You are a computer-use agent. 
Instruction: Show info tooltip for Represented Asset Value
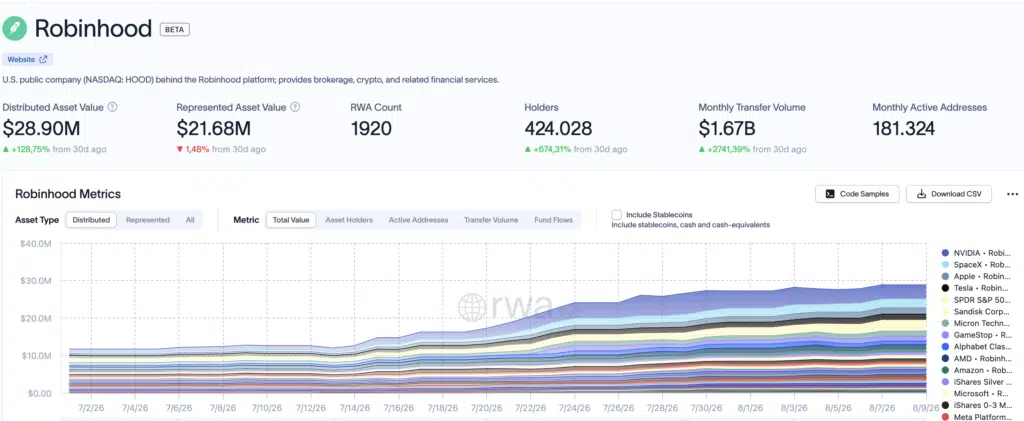[x=295, y=107]
